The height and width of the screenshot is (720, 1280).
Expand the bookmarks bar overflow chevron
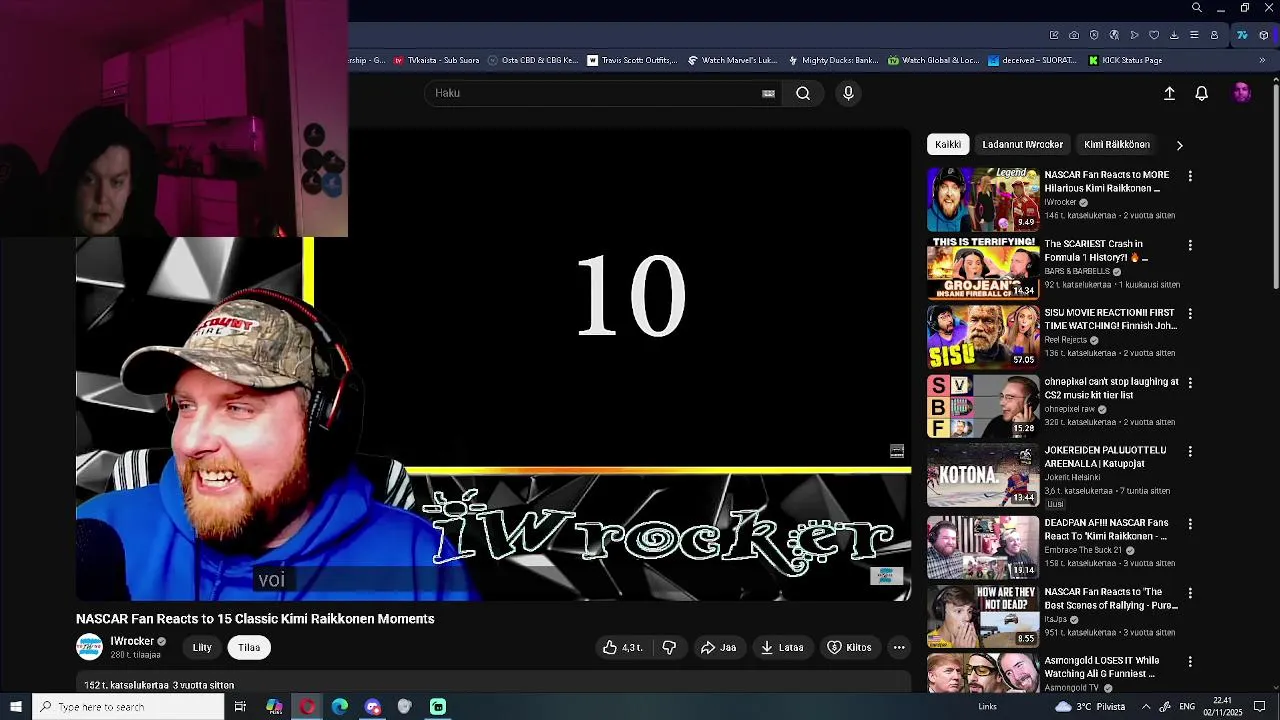[1262, 60]
